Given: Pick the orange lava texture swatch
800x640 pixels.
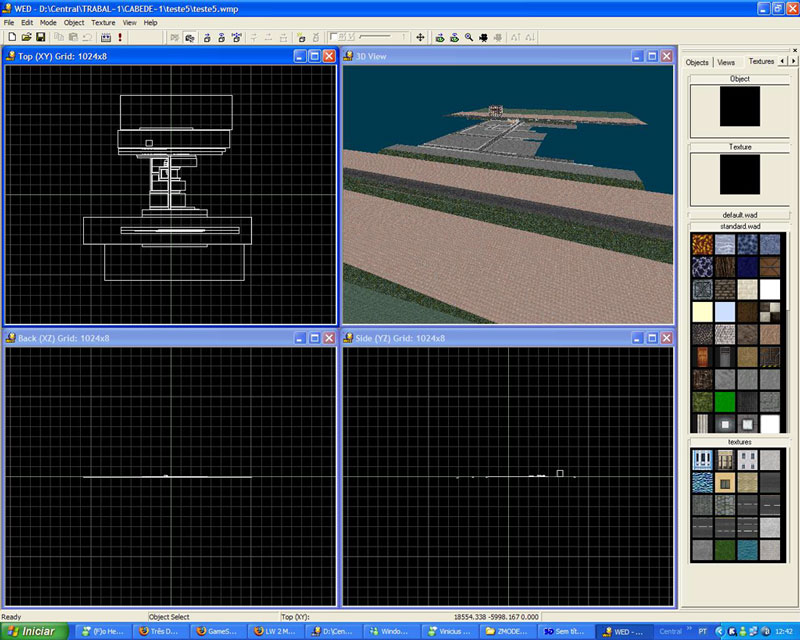Looking at the screenshot, I should point(702,244).
